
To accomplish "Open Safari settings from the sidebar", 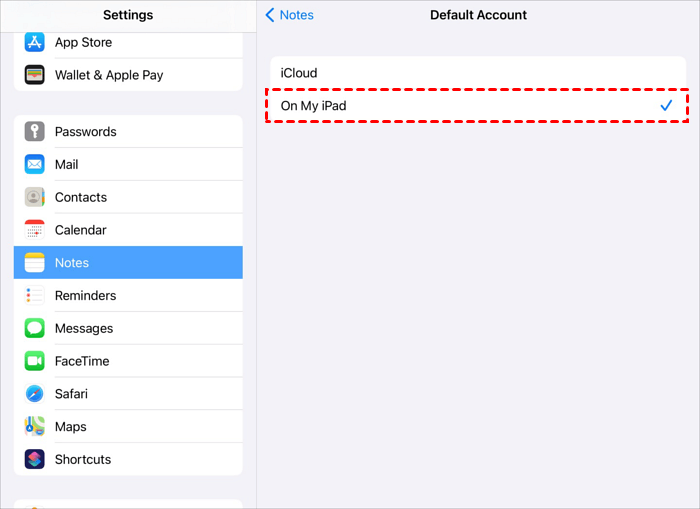I will tap(128, 394).
